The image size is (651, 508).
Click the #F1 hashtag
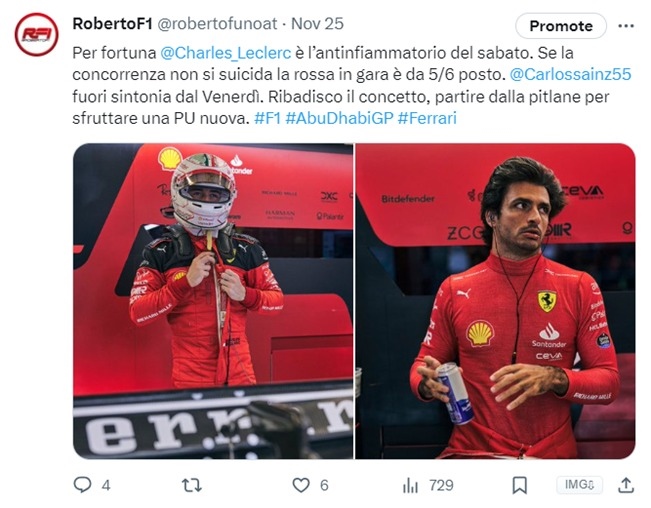[x=268, y=118]
